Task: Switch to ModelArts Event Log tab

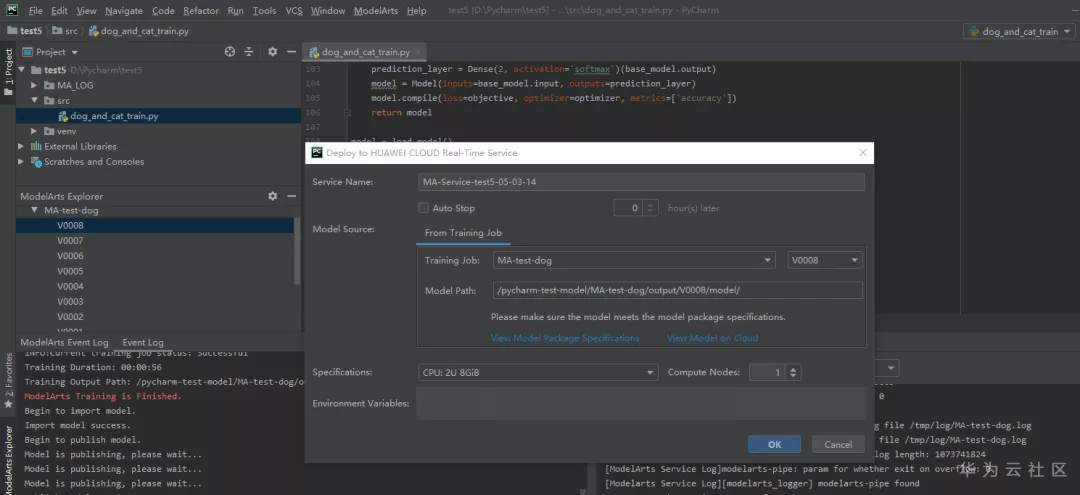Action: tap(64, 342)
